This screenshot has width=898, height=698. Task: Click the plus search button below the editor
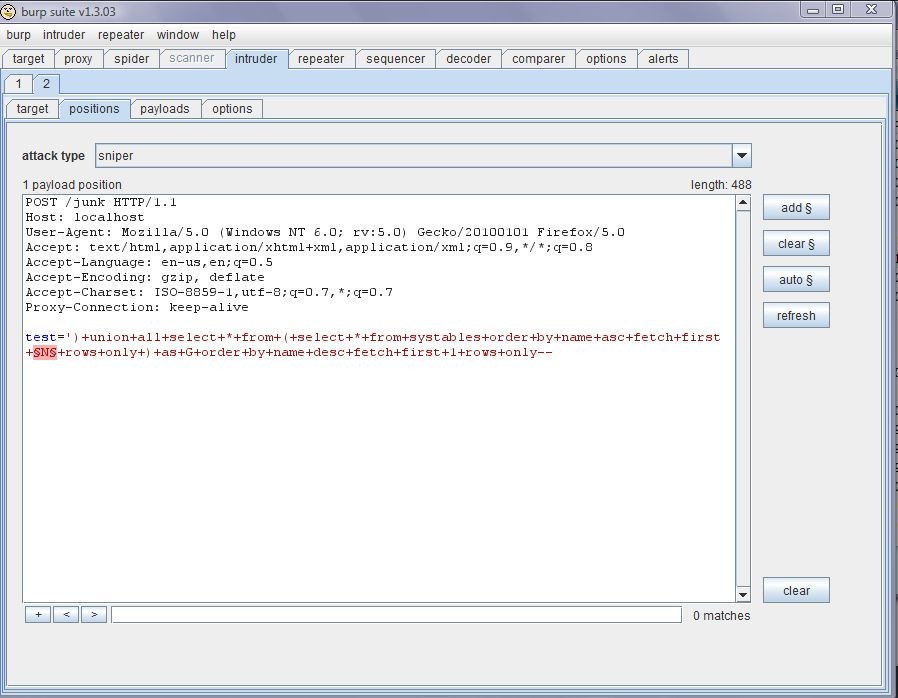coord(38,614)
